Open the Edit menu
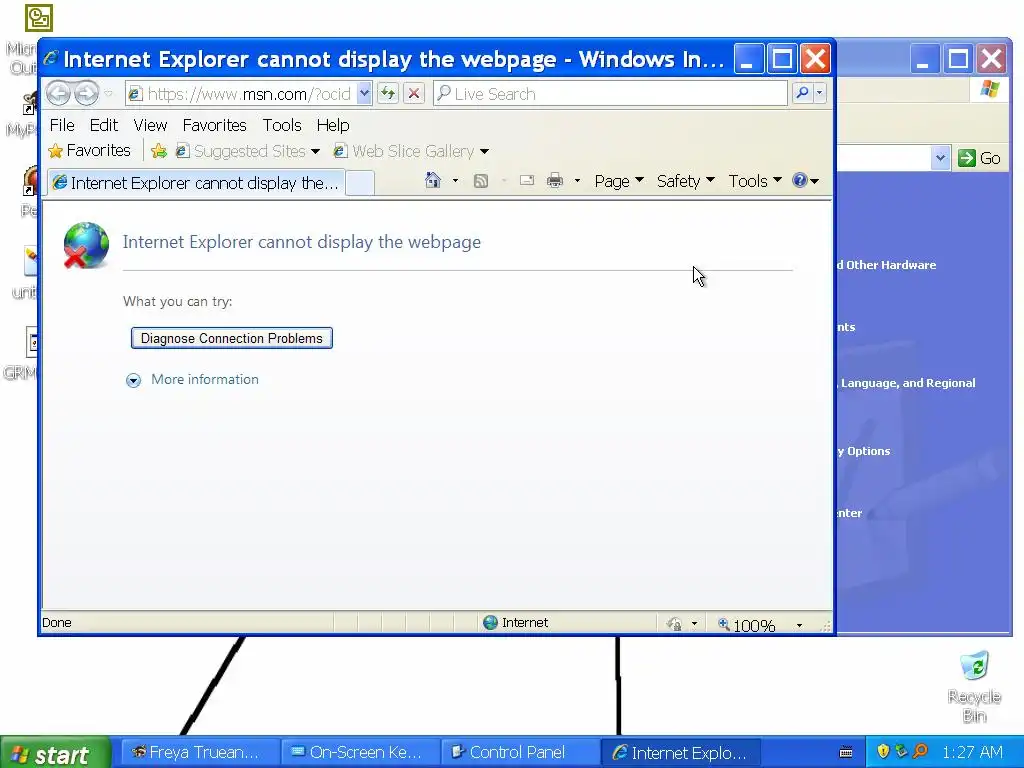The width and height of the screenshot is (1024, 768). pyautogui.click(x=104, y=125)
